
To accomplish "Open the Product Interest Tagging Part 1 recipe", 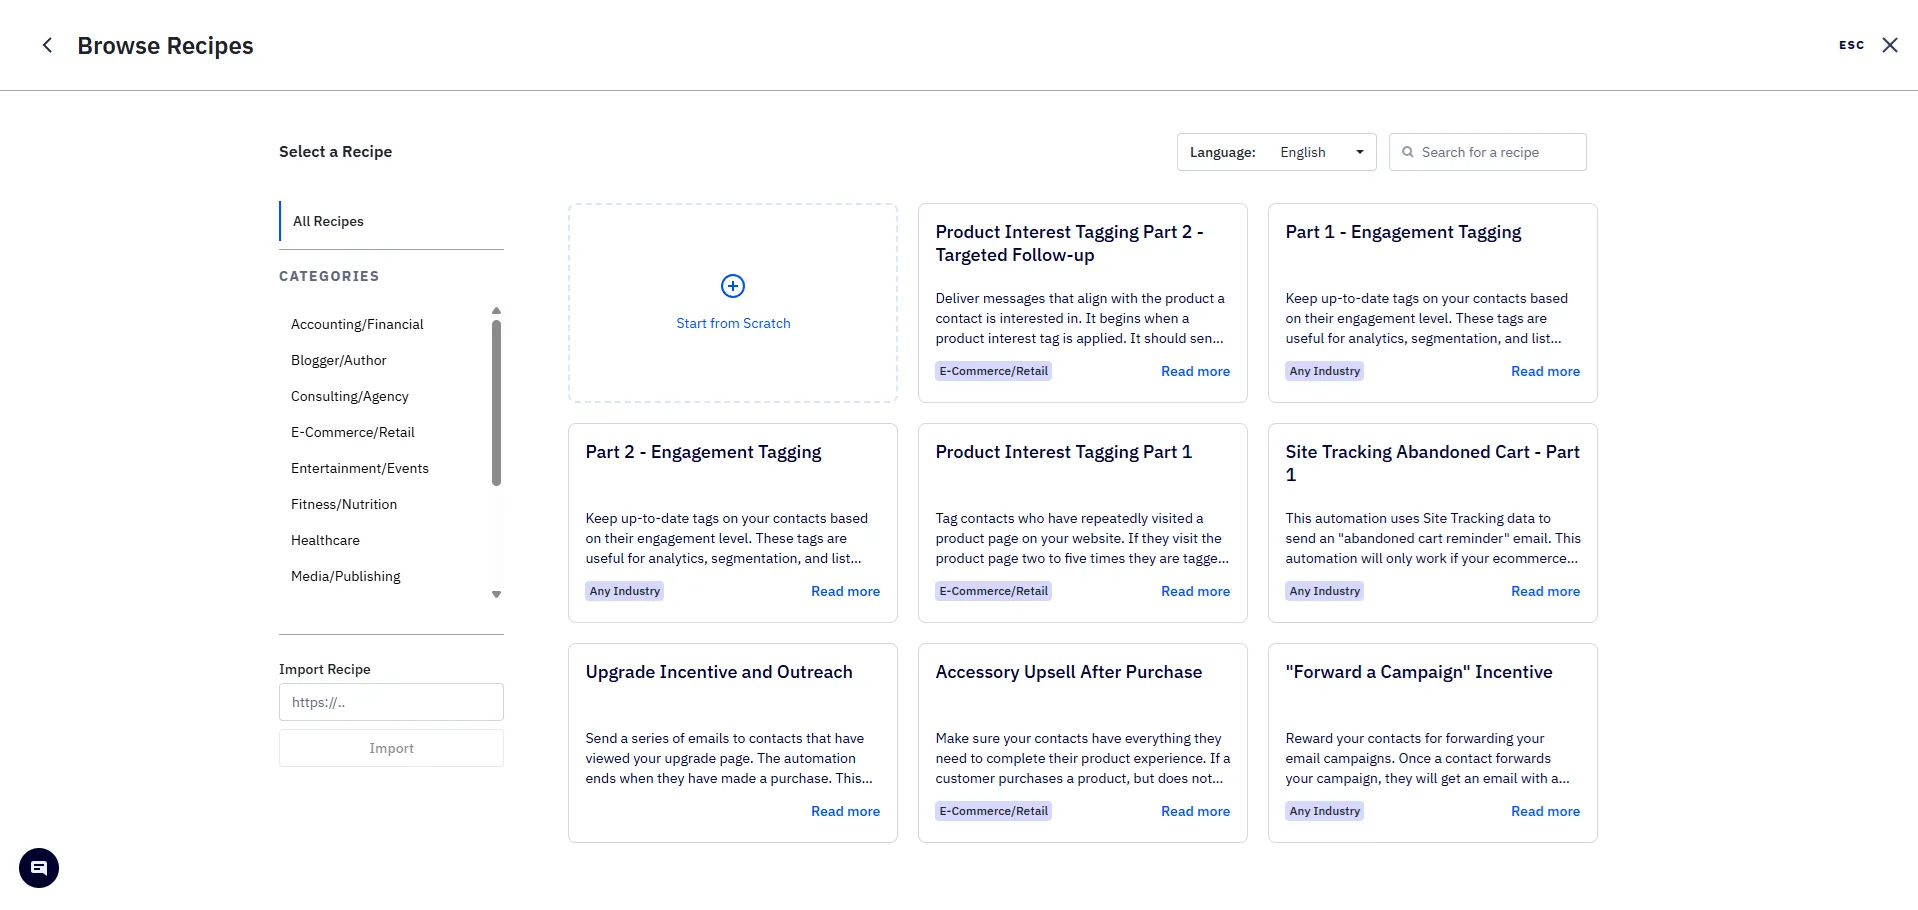I will click(1063, 452).
